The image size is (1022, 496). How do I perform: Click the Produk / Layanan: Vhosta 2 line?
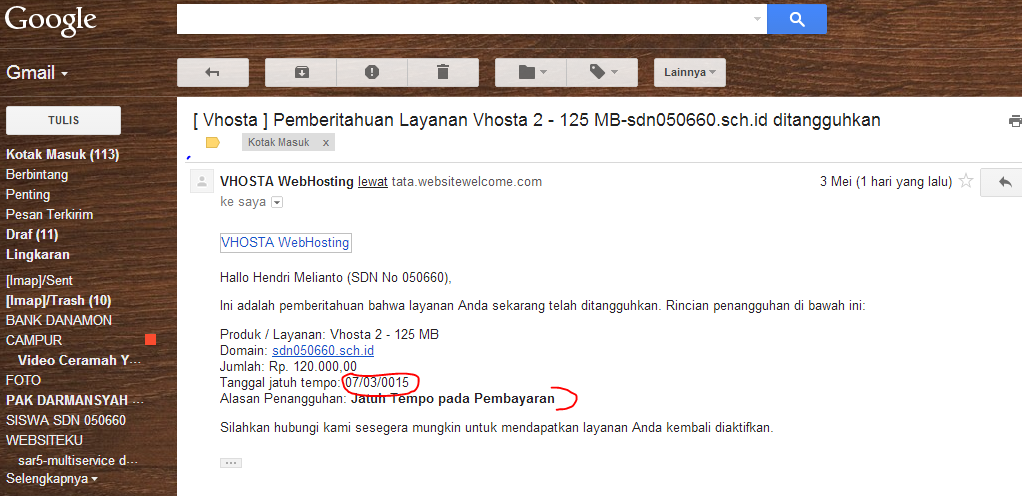330,335
